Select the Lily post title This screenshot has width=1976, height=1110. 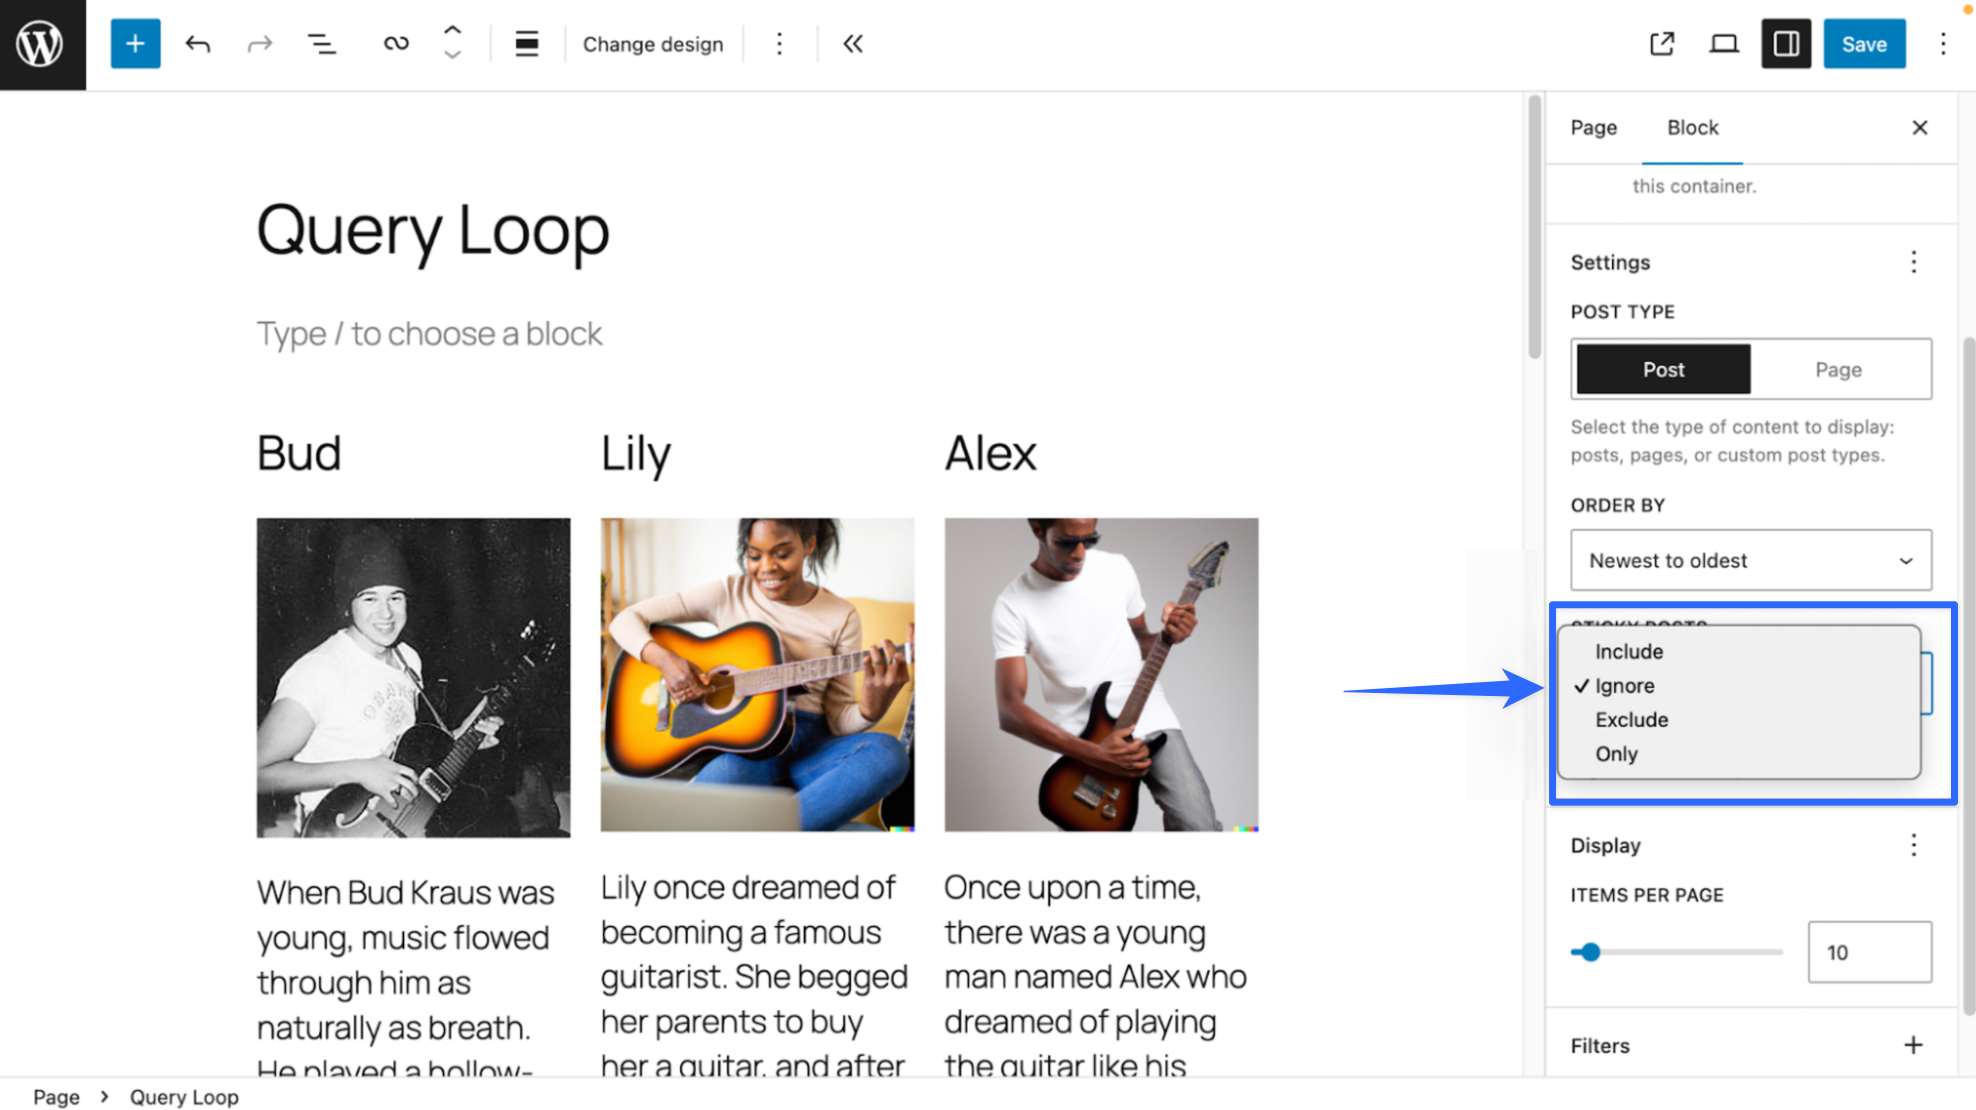636,455
